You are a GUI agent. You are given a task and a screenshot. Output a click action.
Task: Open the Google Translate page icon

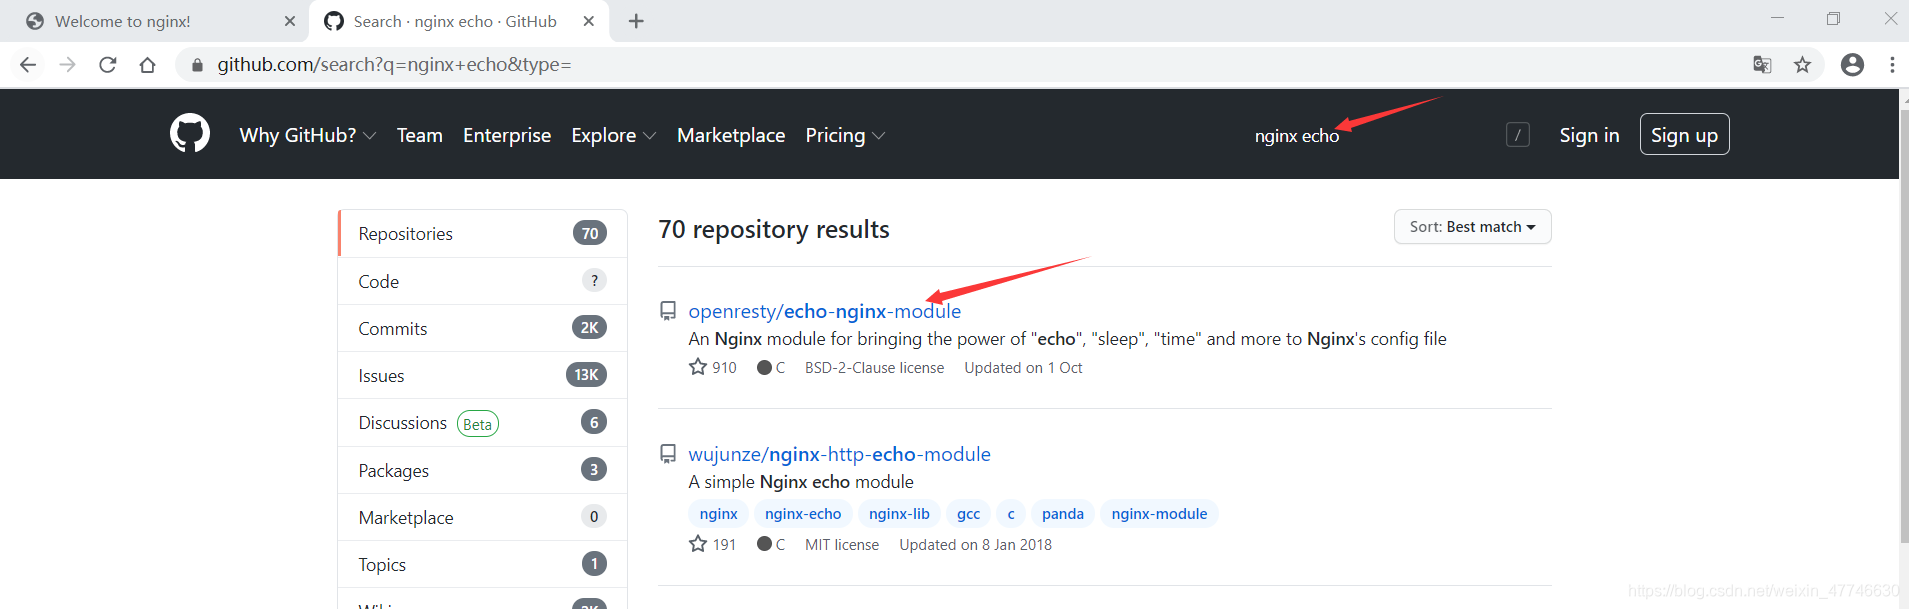tap(1762, 65)
